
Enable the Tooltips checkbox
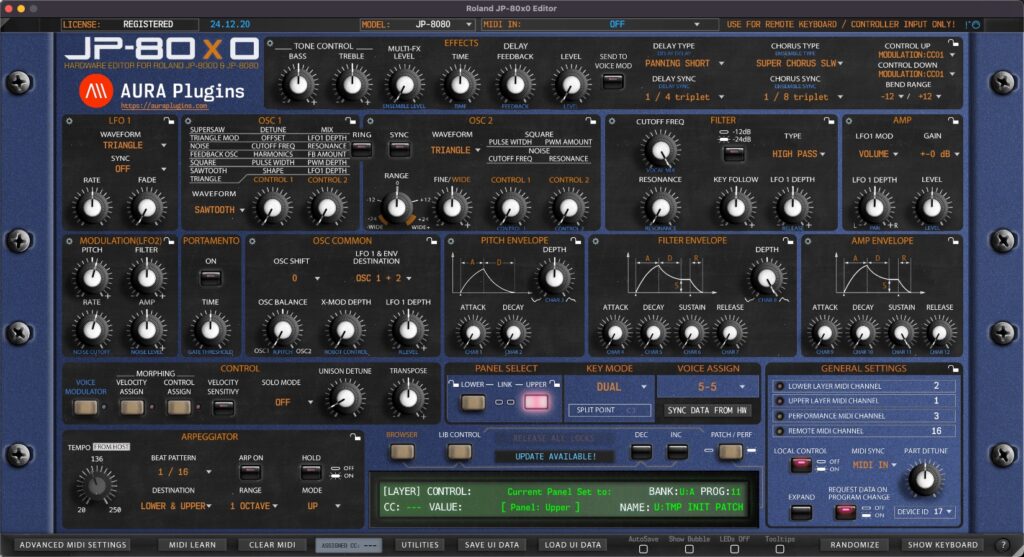coord(780,549)
